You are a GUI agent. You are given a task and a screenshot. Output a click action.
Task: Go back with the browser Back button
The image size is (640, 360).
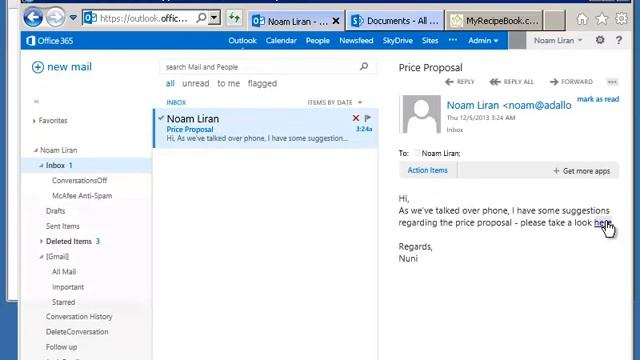click(33, 18)
